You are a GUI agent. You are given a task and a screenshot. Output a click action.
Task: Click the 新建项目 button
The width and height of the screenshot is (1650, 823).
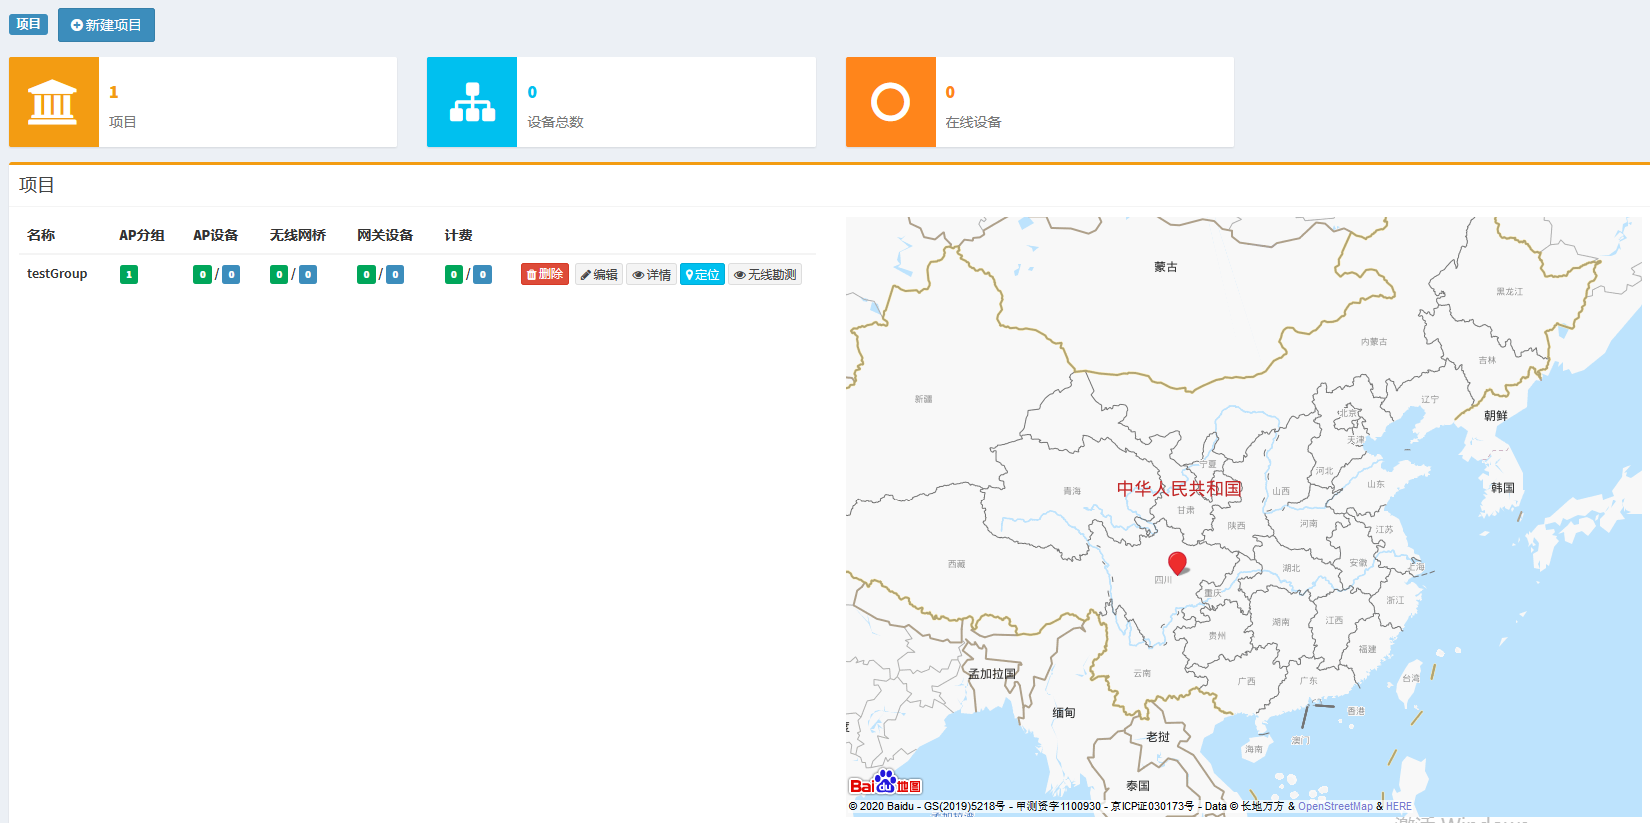106,25
